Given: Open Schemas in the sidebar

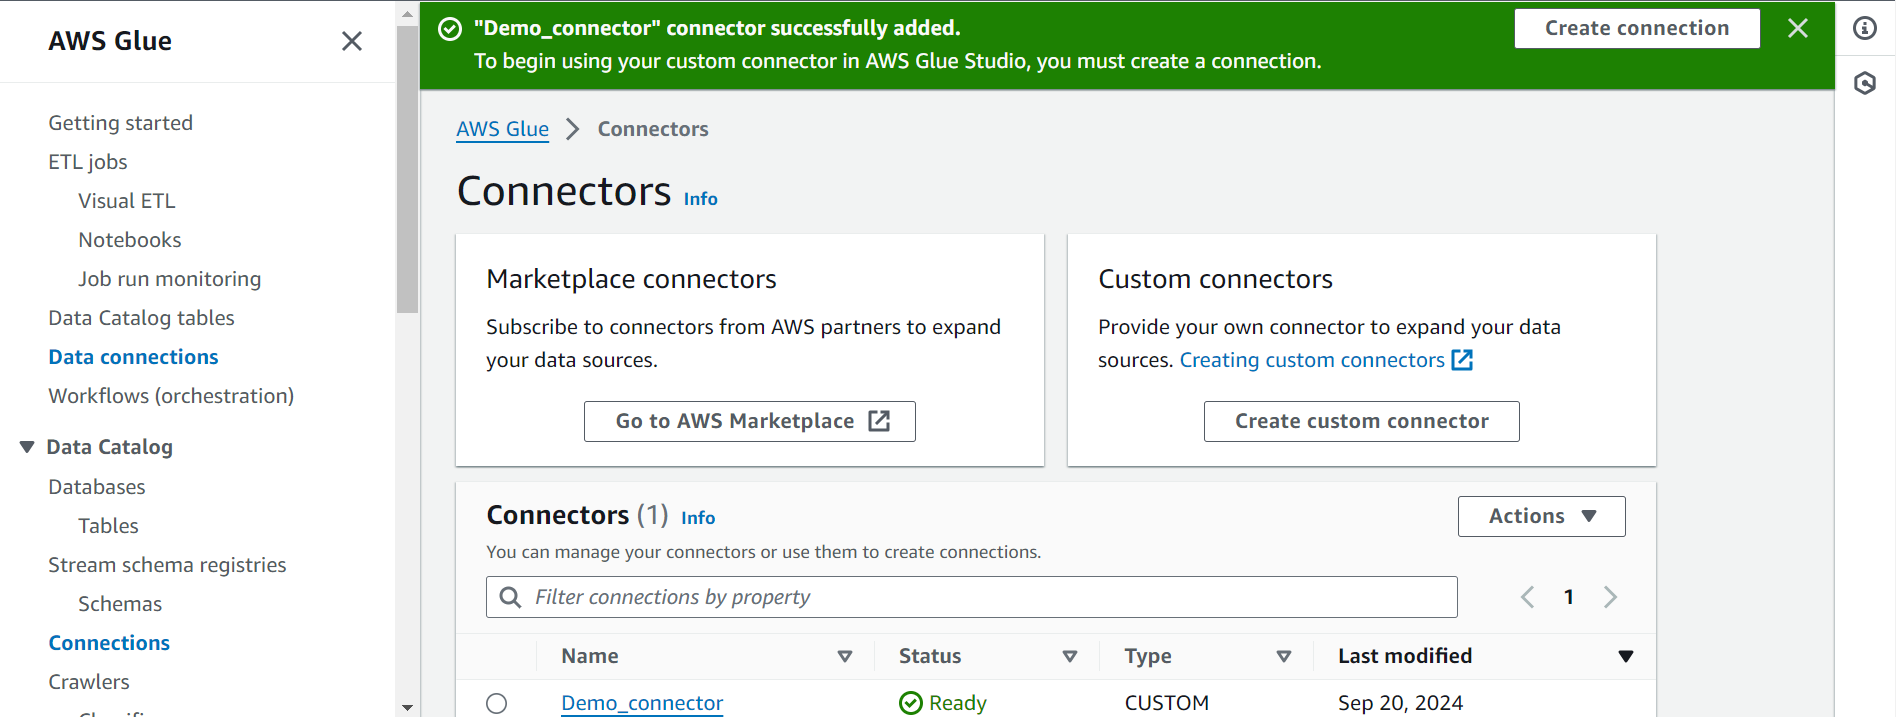Looking at the screenshot, I should pos(120,604).
